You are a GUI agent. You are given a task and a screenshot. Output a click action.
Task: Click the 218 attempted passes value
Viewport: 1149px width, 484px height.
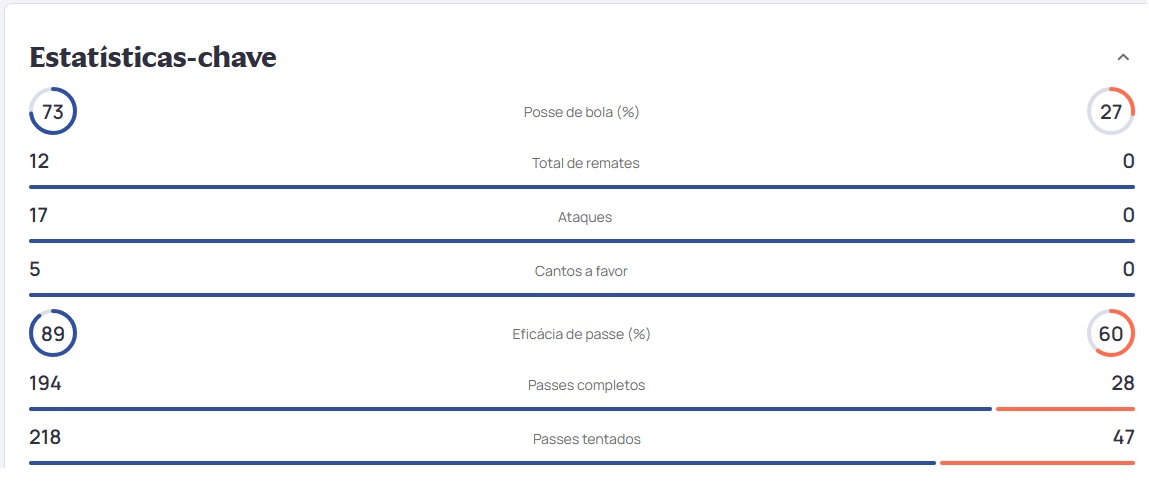(x=45, y=437)
